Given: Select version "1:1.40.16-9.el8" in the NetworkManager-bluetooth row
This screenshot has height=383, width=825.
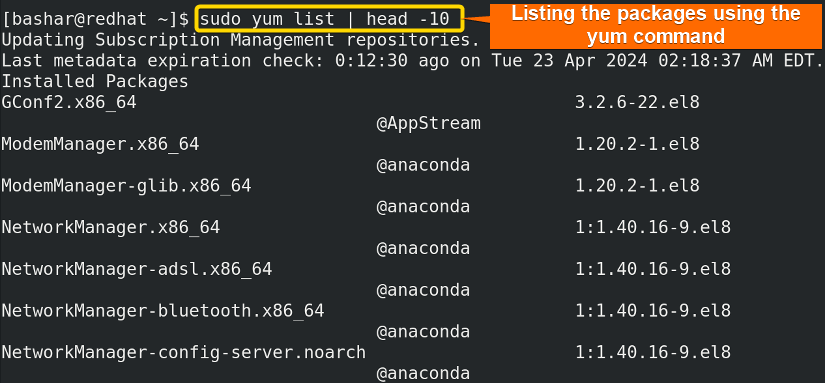Looking at the screenshot, I should pyautogui.click(x=653, y=310).
